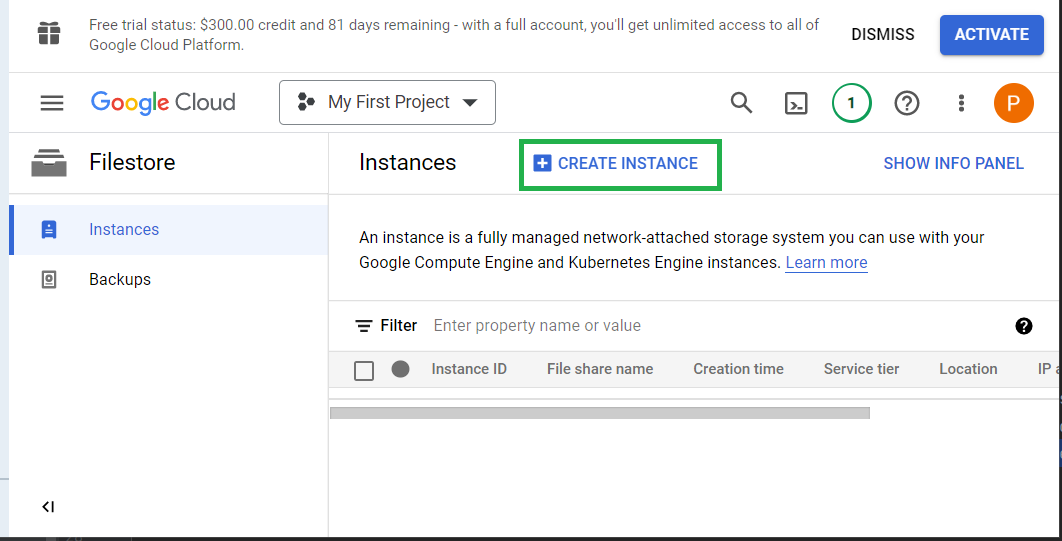Viewport: 1062px width, 541px height.
Task: Click the horizontal table scrollbar
Action: [599, 413]
